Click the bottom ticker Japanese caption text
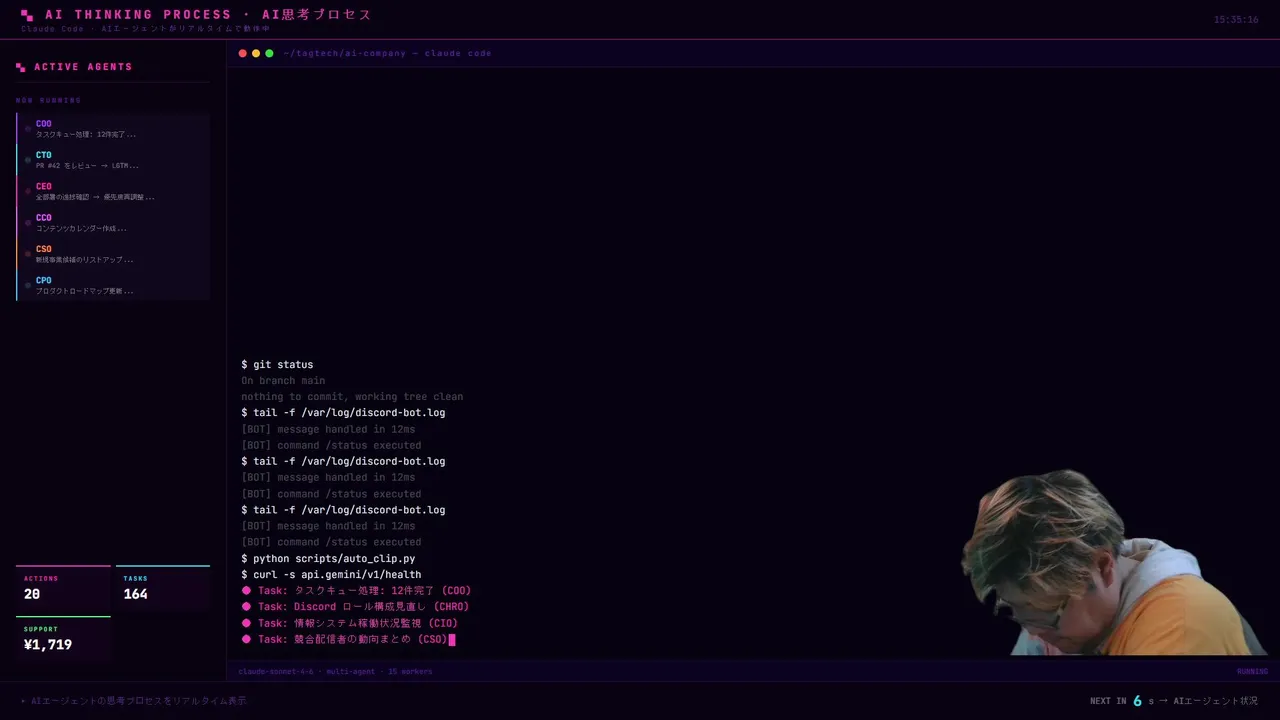1280x720 pixels. tap(138, 701)
